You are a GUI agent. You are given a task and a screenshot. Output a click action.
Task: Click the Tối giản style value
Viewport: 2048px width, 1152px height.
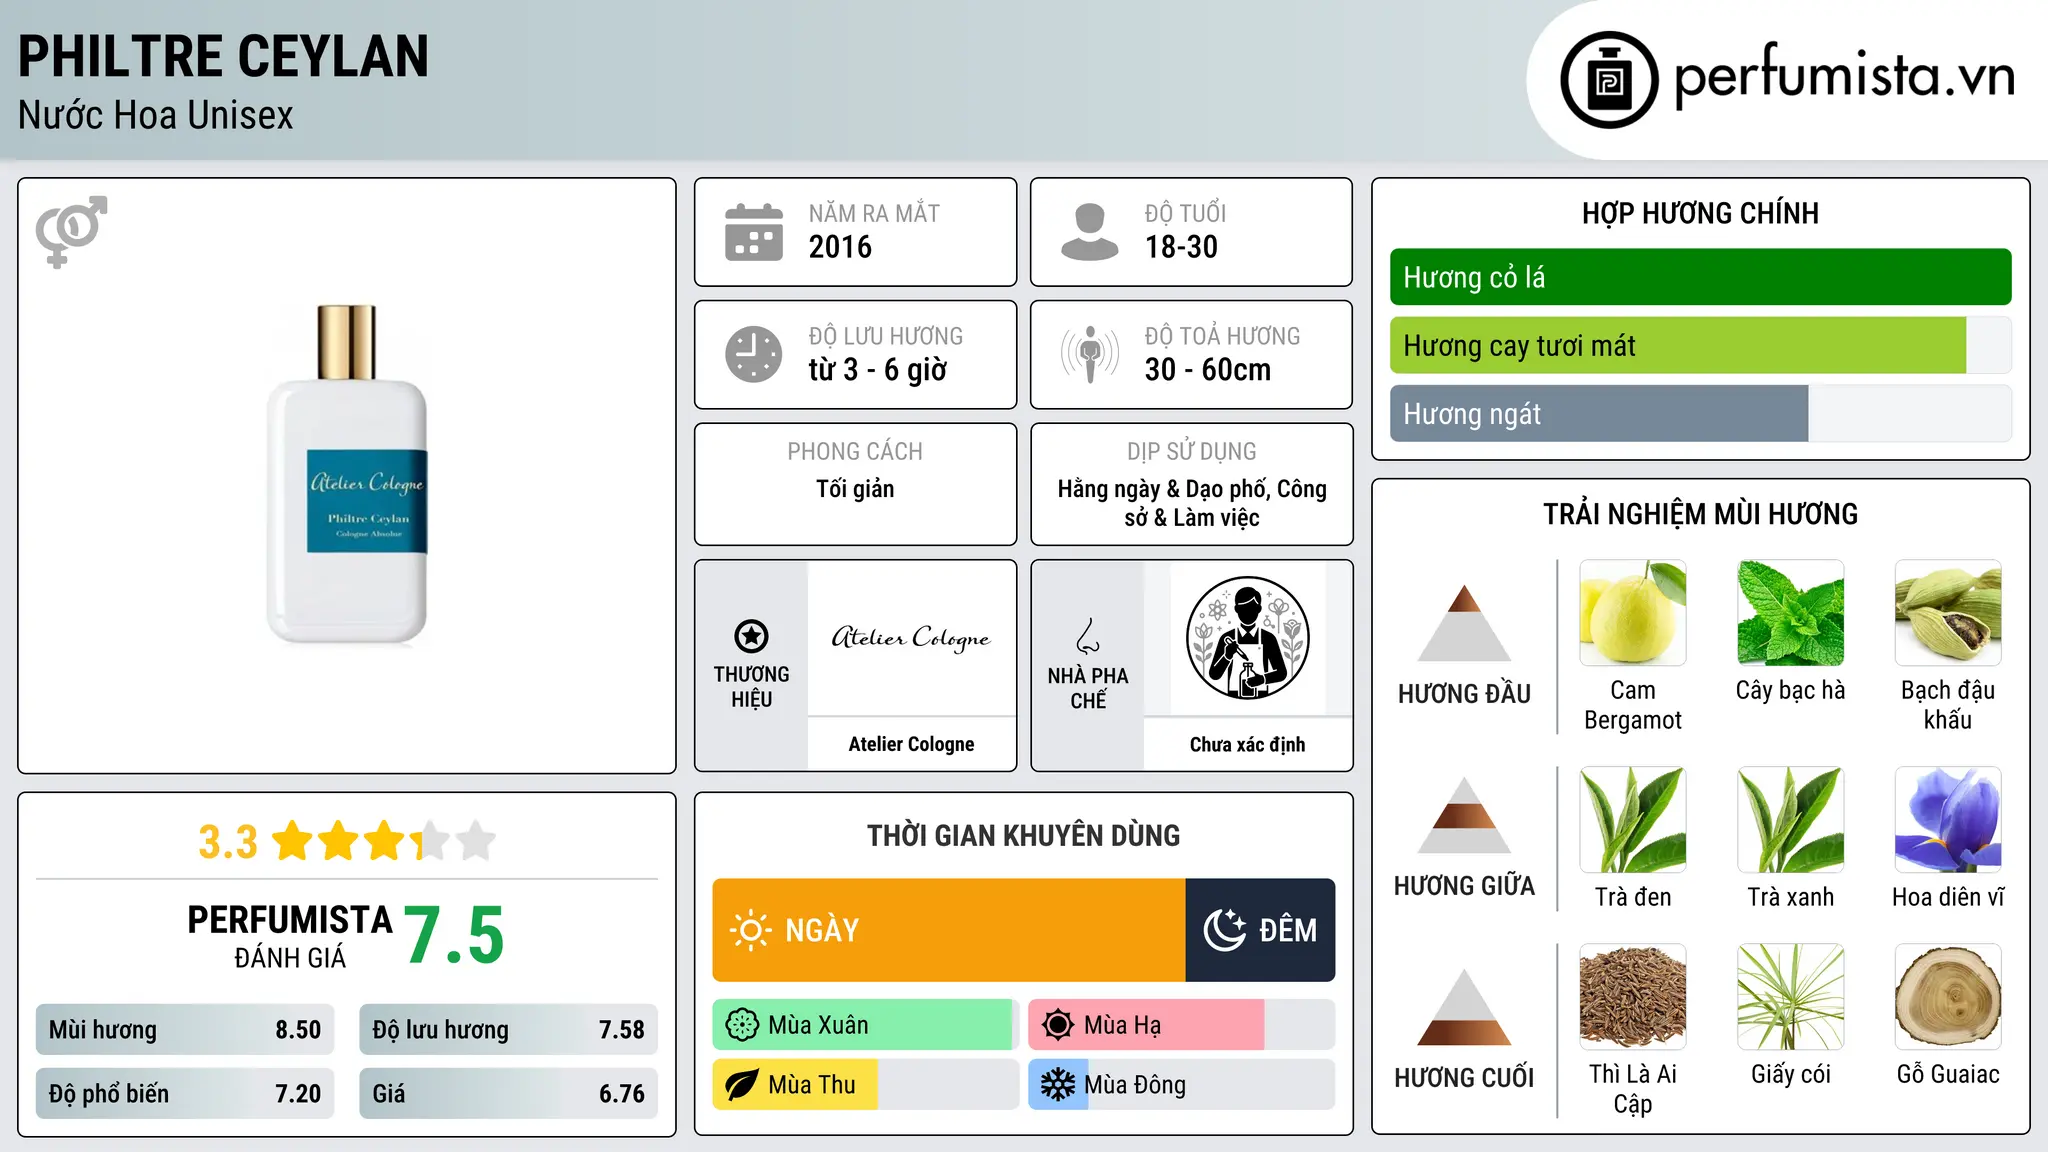click(x=855, y=489)
